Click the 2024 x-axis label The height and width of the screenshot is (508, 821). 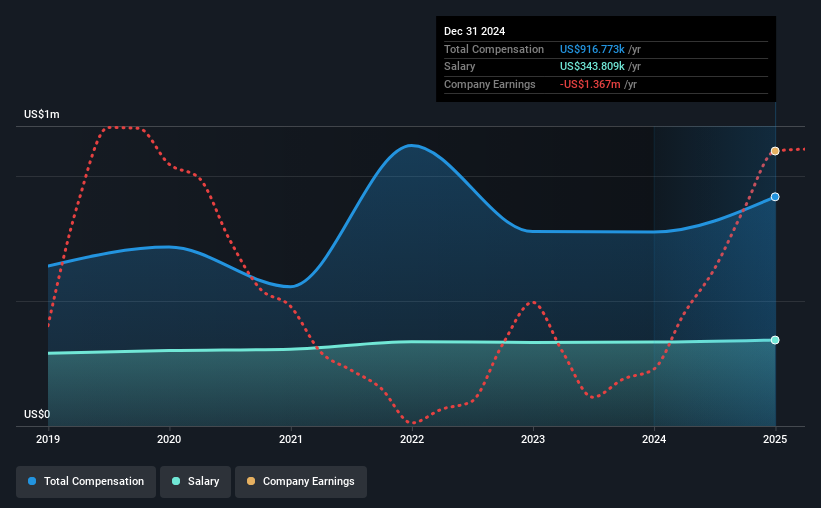tap(654, 439)
